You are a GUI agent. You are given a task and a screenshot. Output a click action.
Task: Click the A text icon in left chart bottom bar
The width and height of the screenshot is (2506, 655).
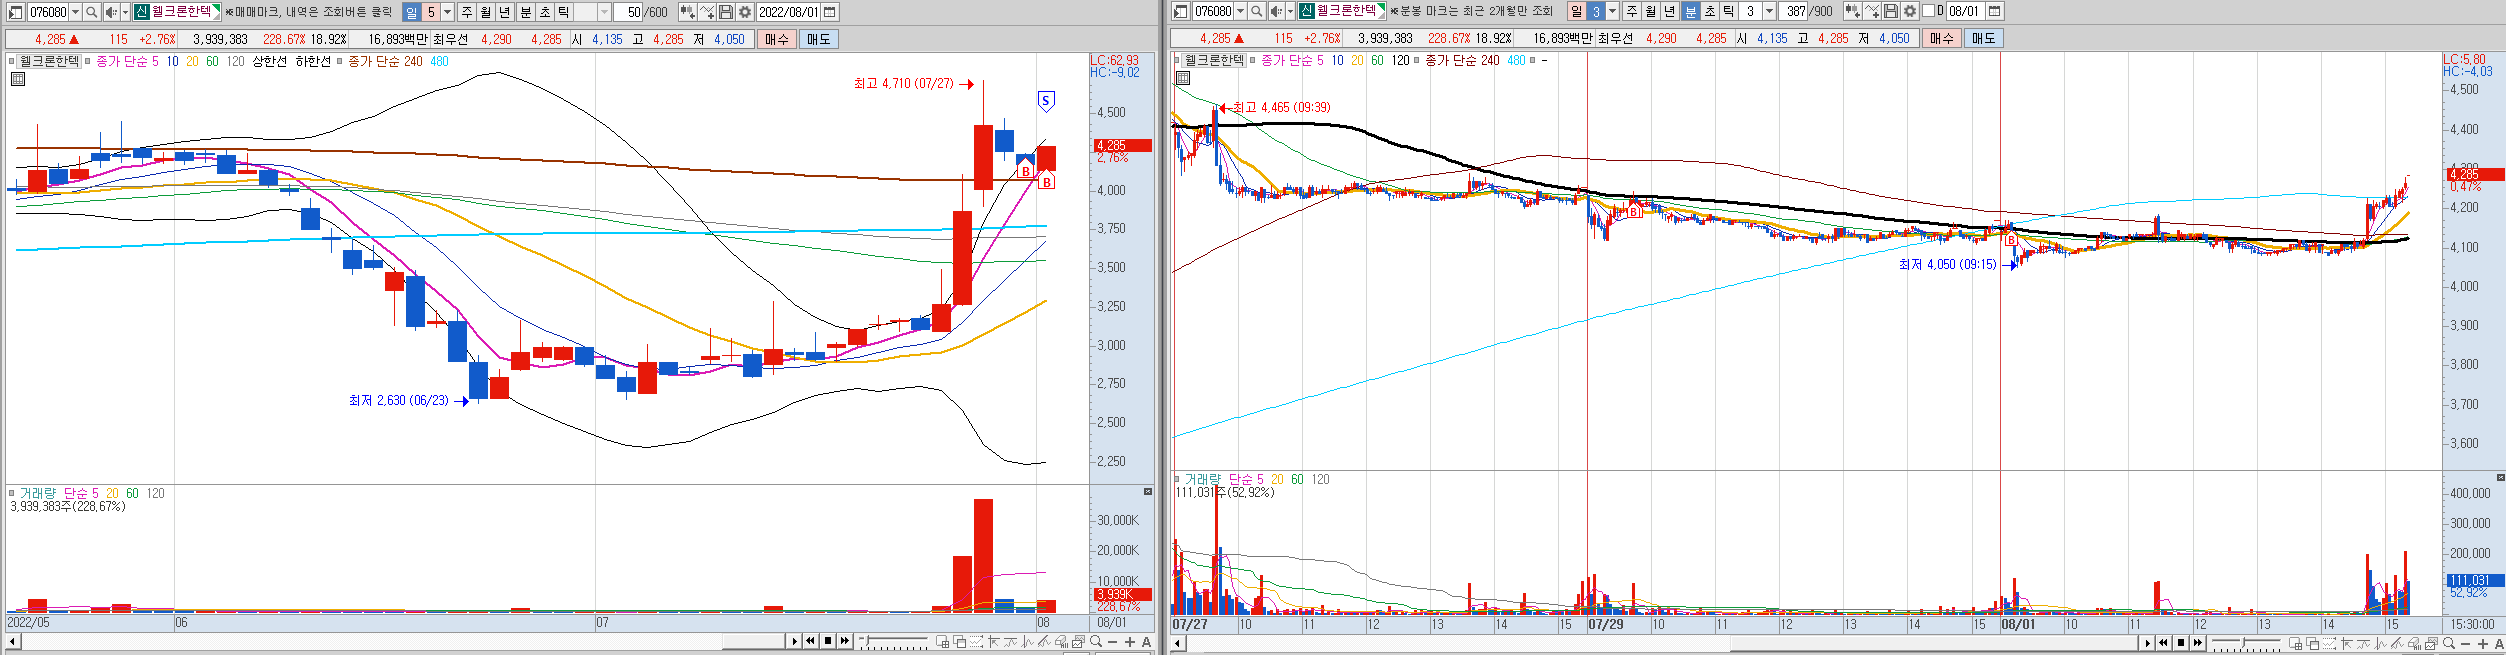coord(1146,642)
